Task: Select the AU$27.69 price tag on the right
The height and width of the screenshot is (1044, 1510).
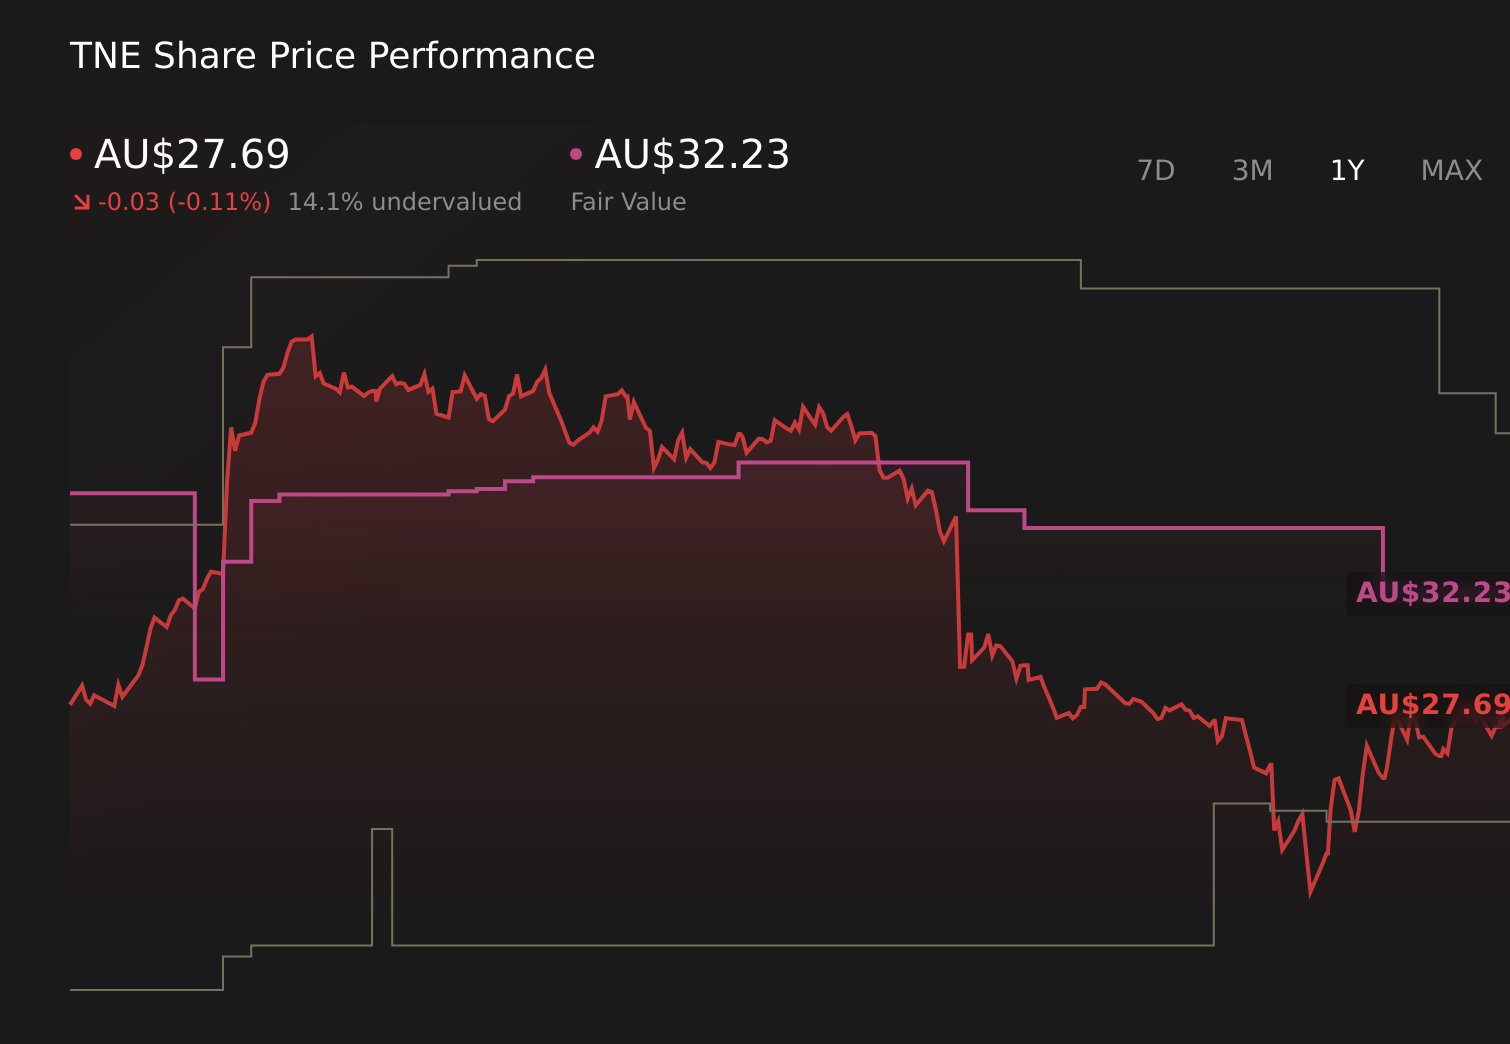Action: pyautogui.click(x=1430, y=706)
